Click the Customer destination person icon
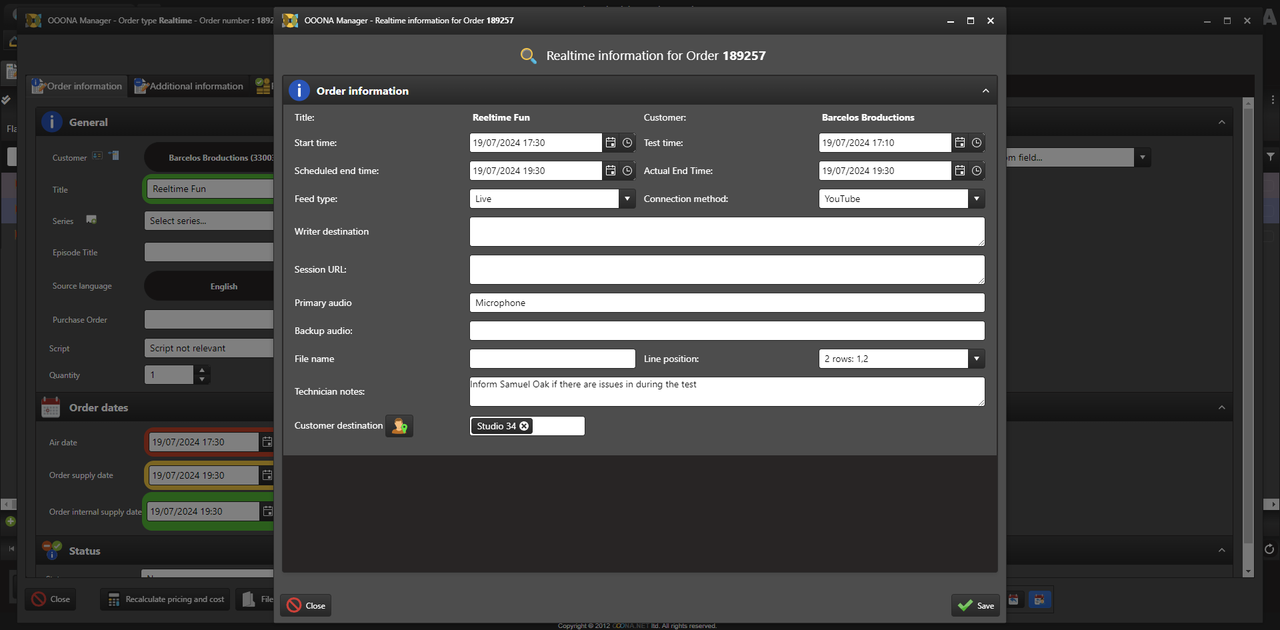This screenshot has height=630, width=1280. pyautogui.click(x=399, y=426)
